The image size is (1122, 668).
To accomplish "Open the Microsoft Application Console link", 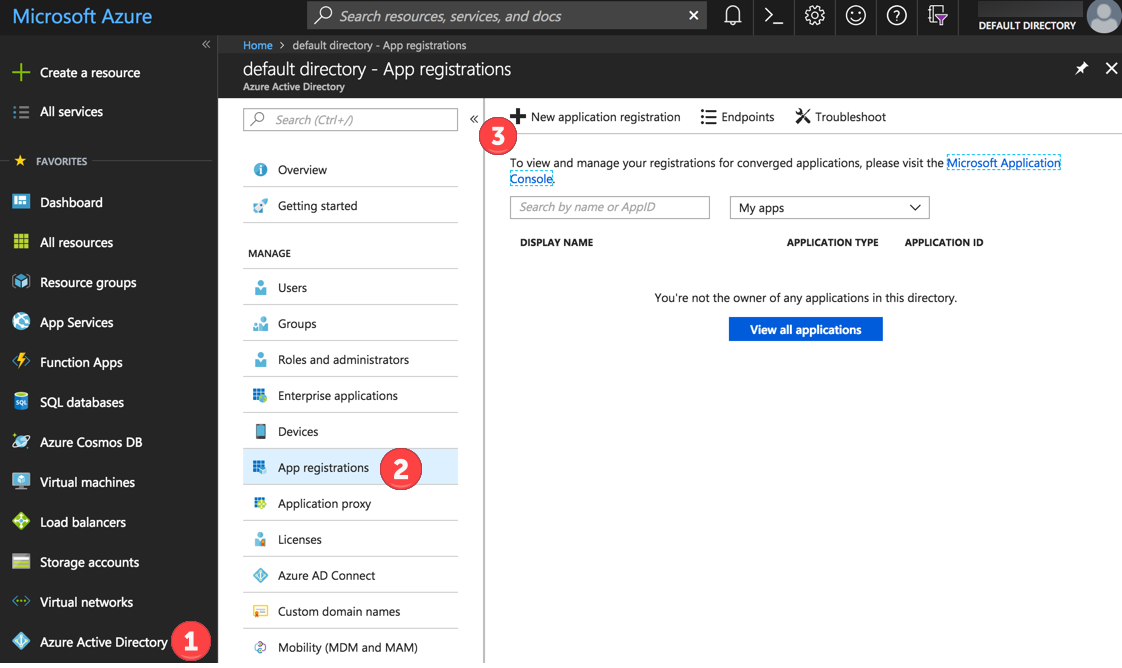I will pyautogui.click(x=1003, y=162).
